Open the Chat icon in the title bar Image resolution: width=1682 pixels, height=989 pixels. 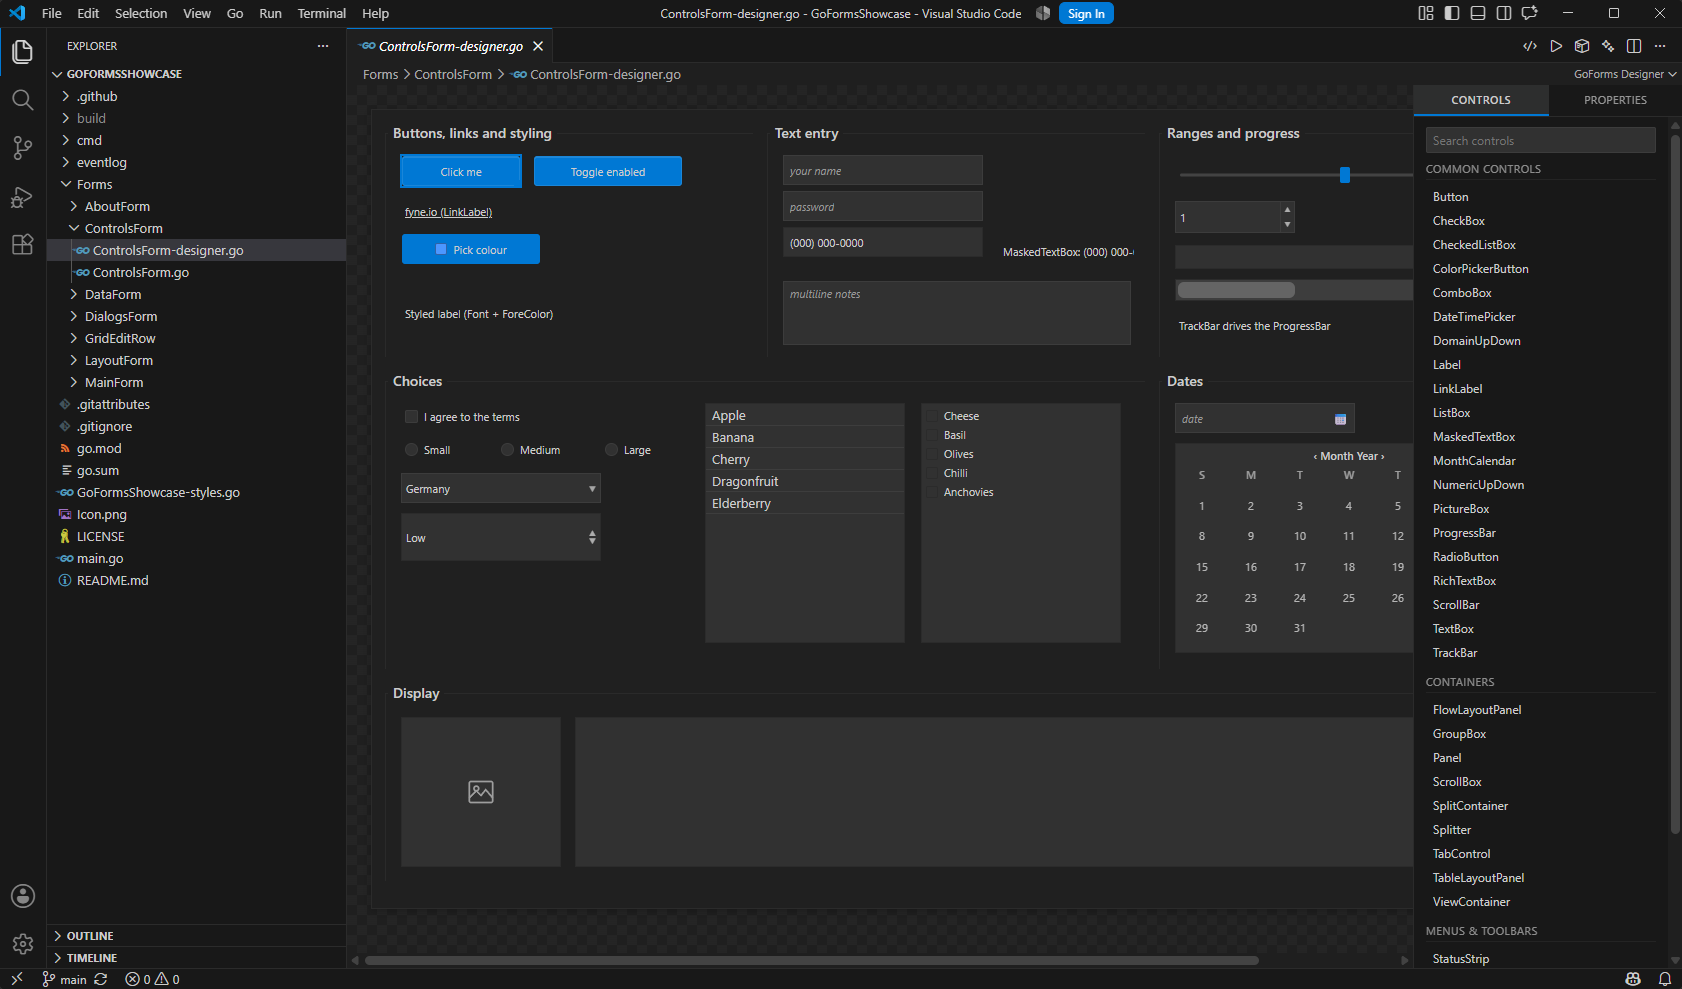pyautogui.click(x=1530, y=13)
